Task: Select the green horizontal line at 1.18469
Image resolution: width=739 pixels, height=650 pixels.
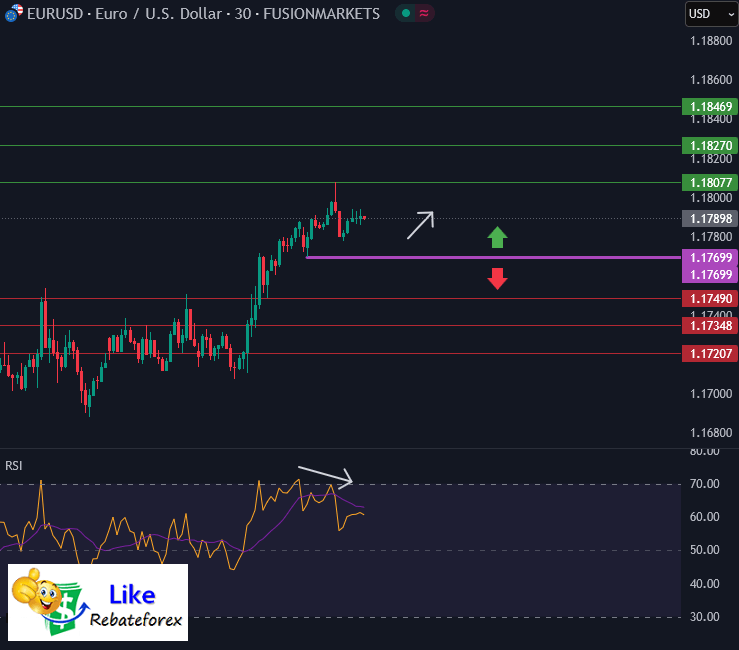Action: point(341,107)
